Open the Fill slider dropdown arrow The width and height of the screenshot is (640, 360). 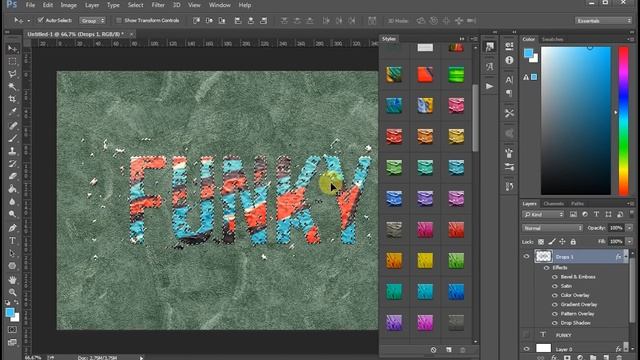(x=629, y=242)
